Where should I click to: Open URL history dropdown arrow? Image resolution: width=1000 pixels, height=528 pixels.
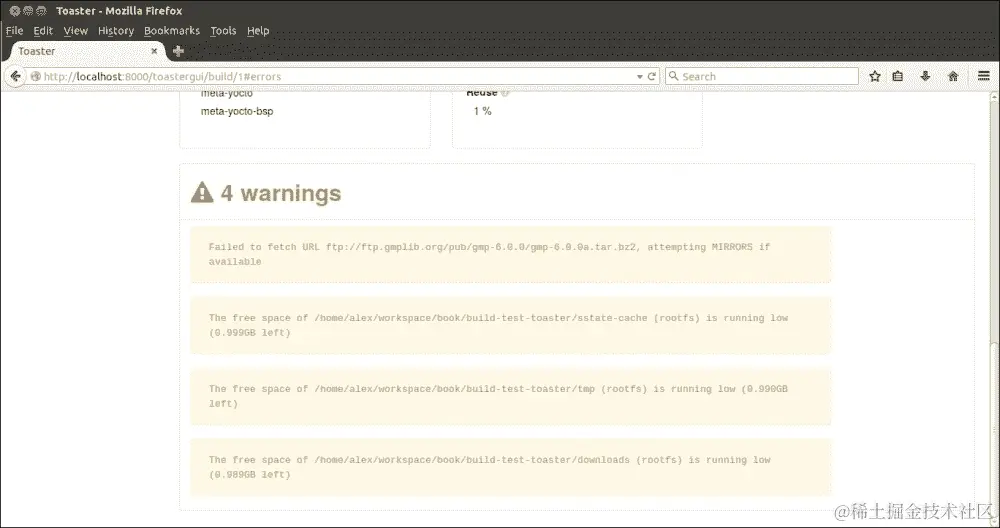[640, 77]
